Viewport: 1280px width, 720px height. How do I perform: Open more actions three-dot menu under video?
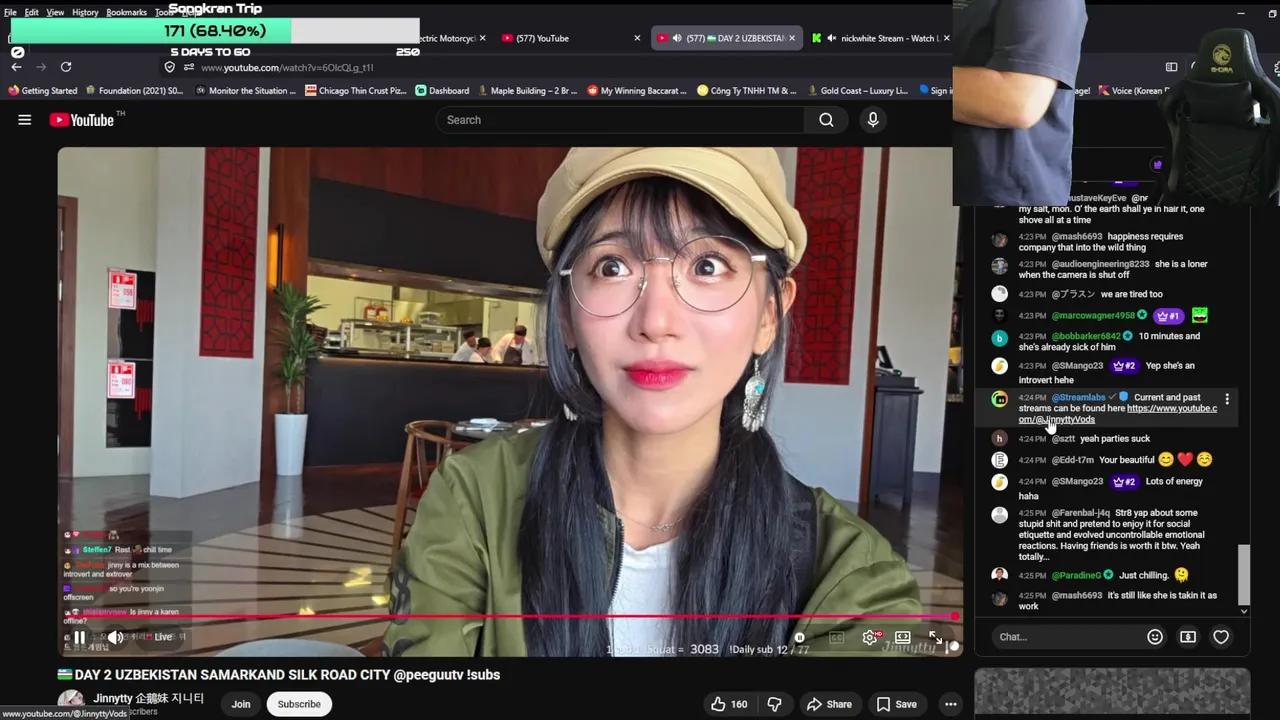pyautogui.click(x=951, y=704)
